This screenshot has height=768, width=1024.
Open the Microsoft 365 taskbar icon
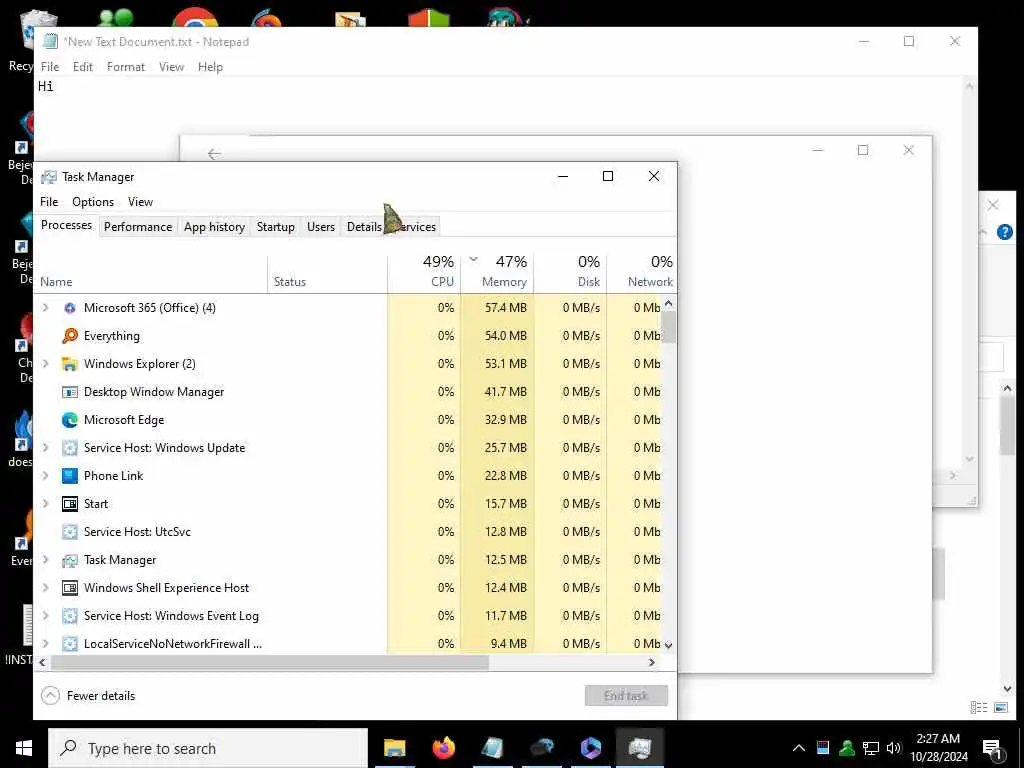(x=590, y=748)
